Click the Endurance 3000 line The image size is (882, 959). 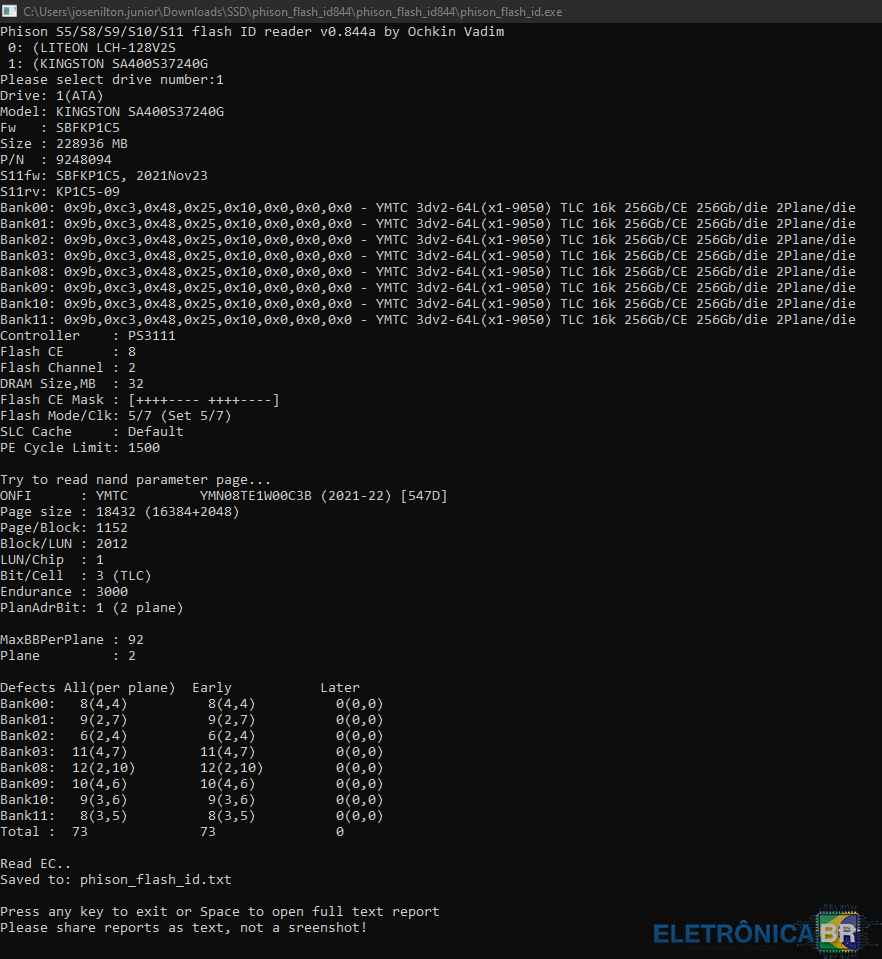point(64,592)
